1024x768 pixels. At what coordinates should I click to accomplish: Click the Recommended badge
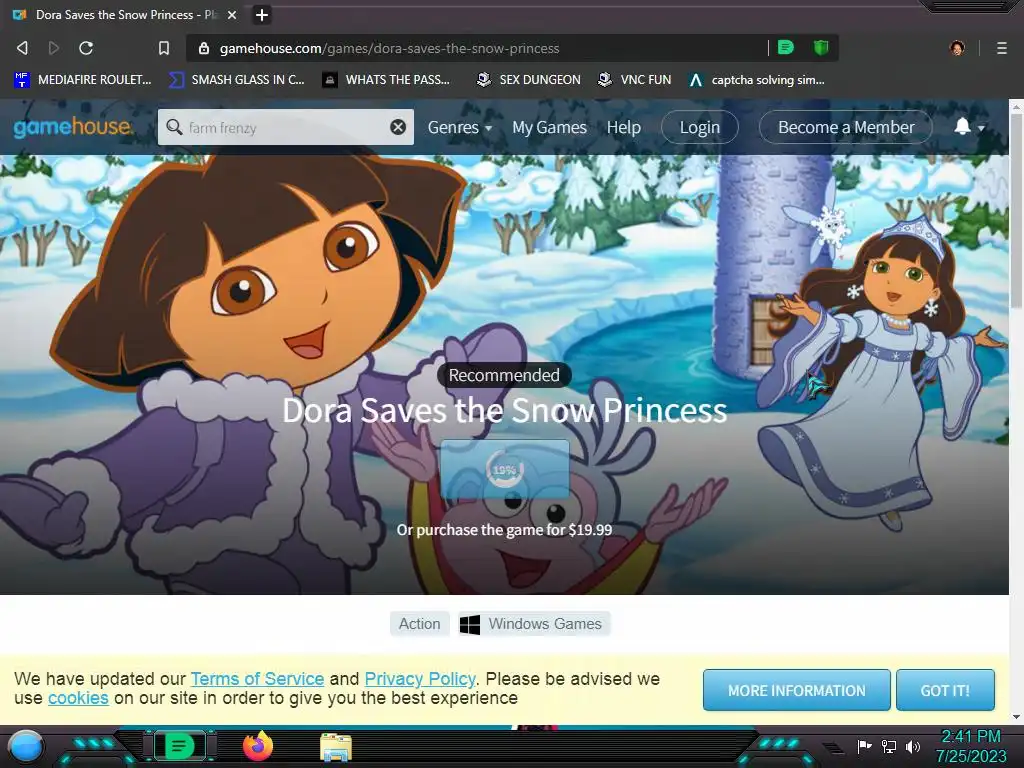pos(504,375)
